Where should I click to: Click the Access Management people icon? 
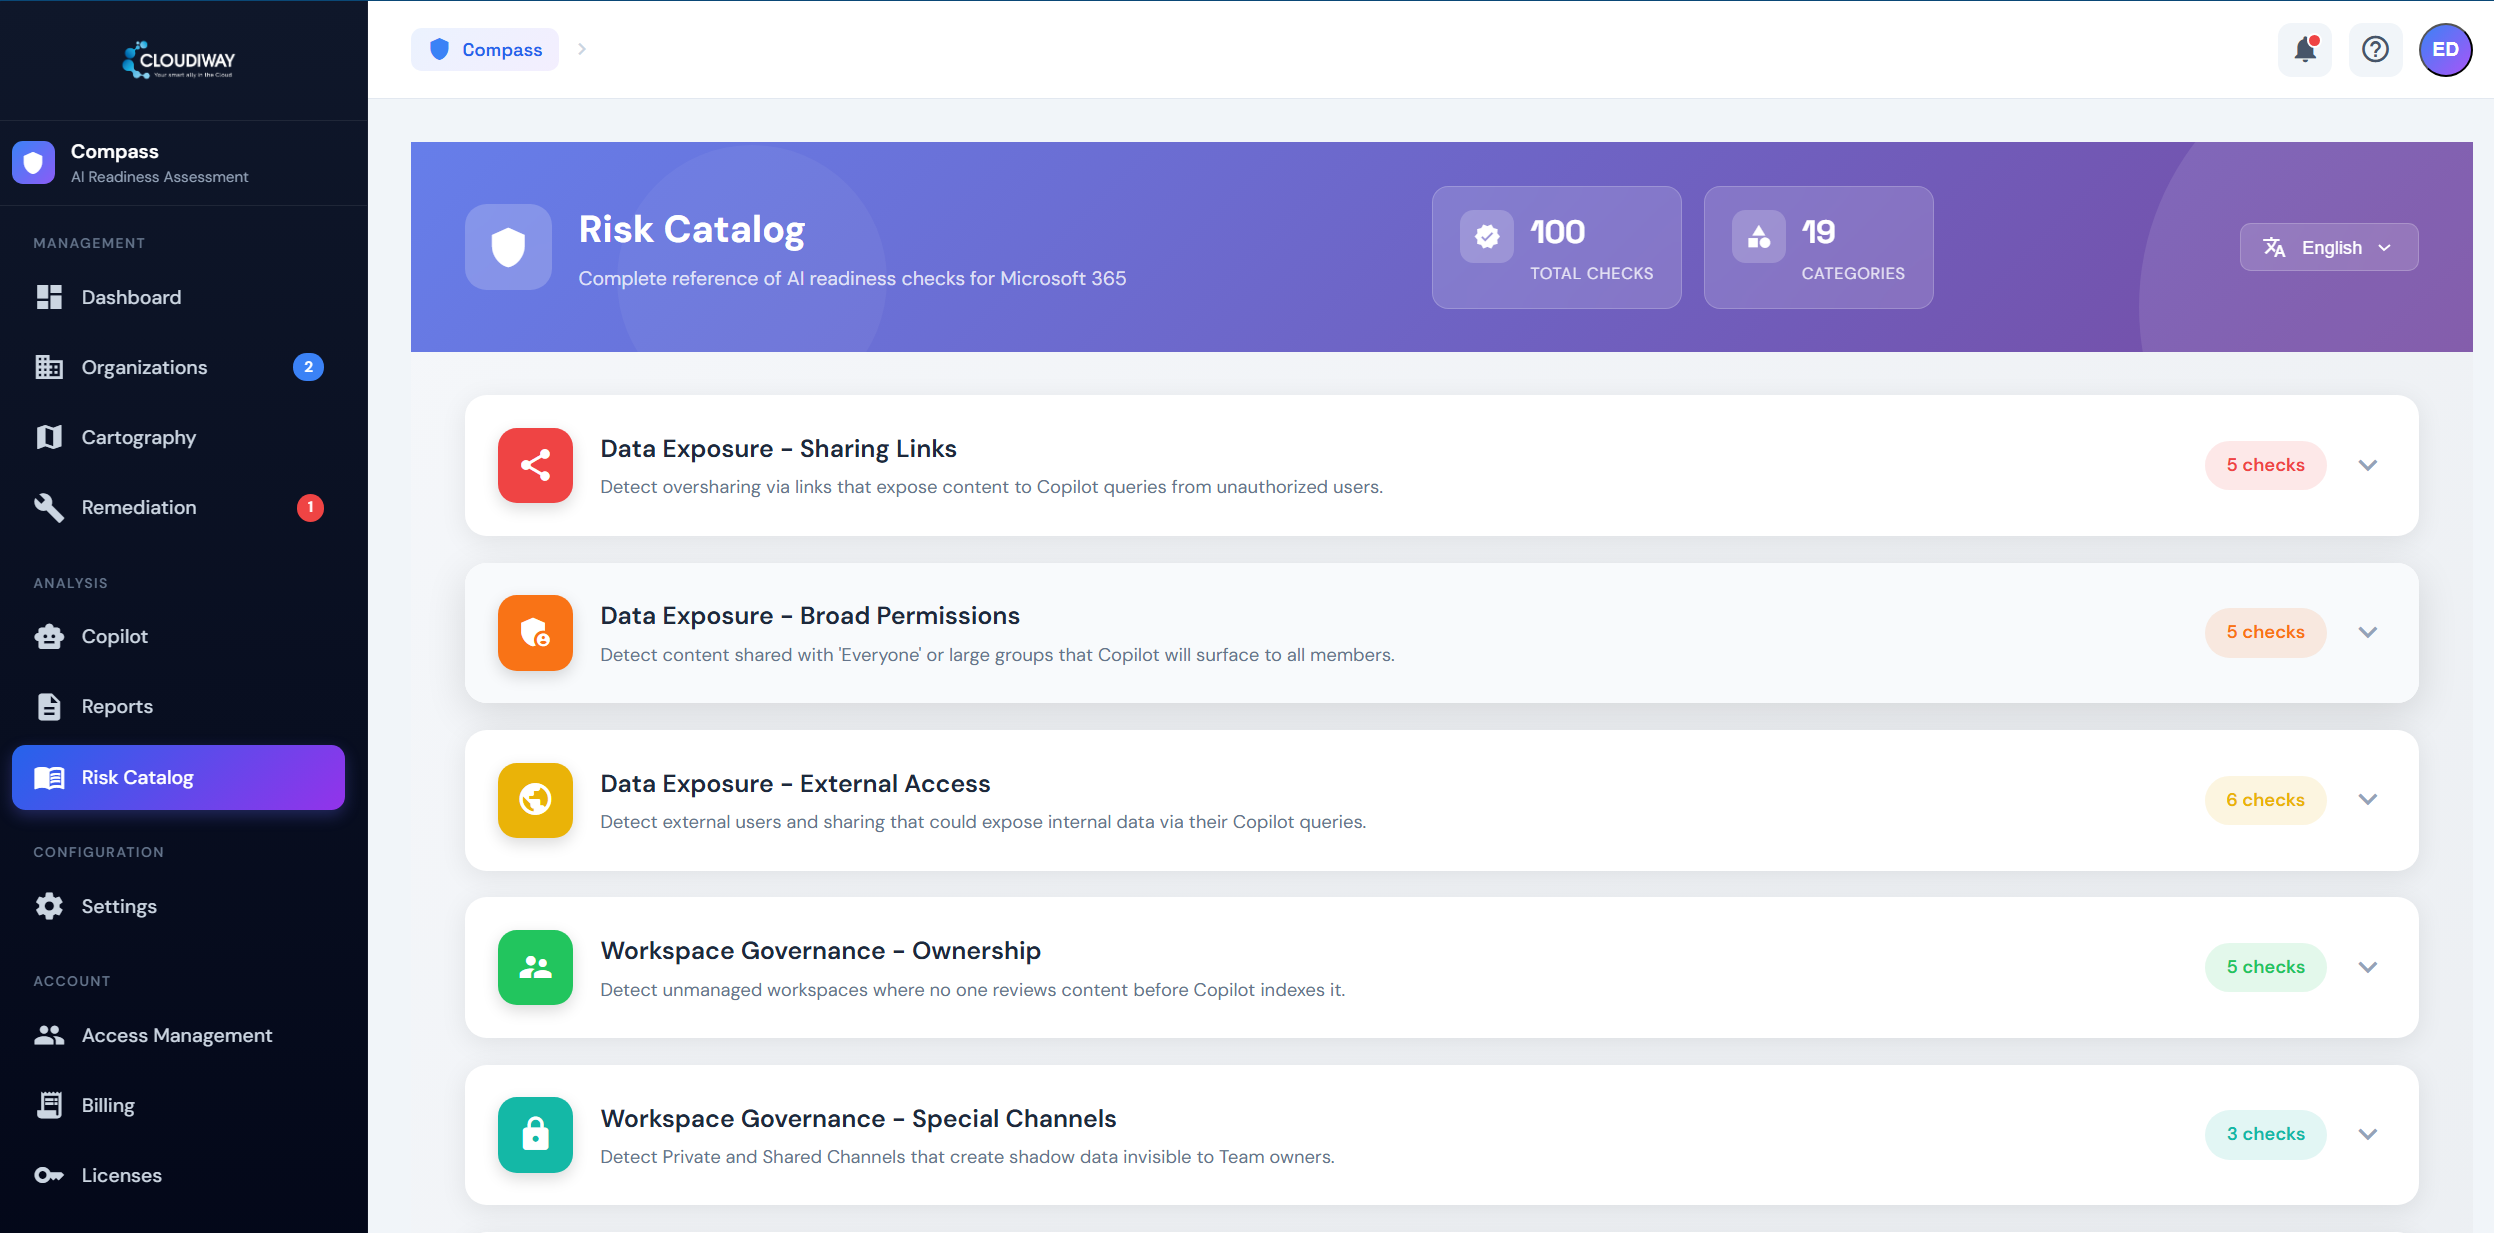pos(49,1035)
